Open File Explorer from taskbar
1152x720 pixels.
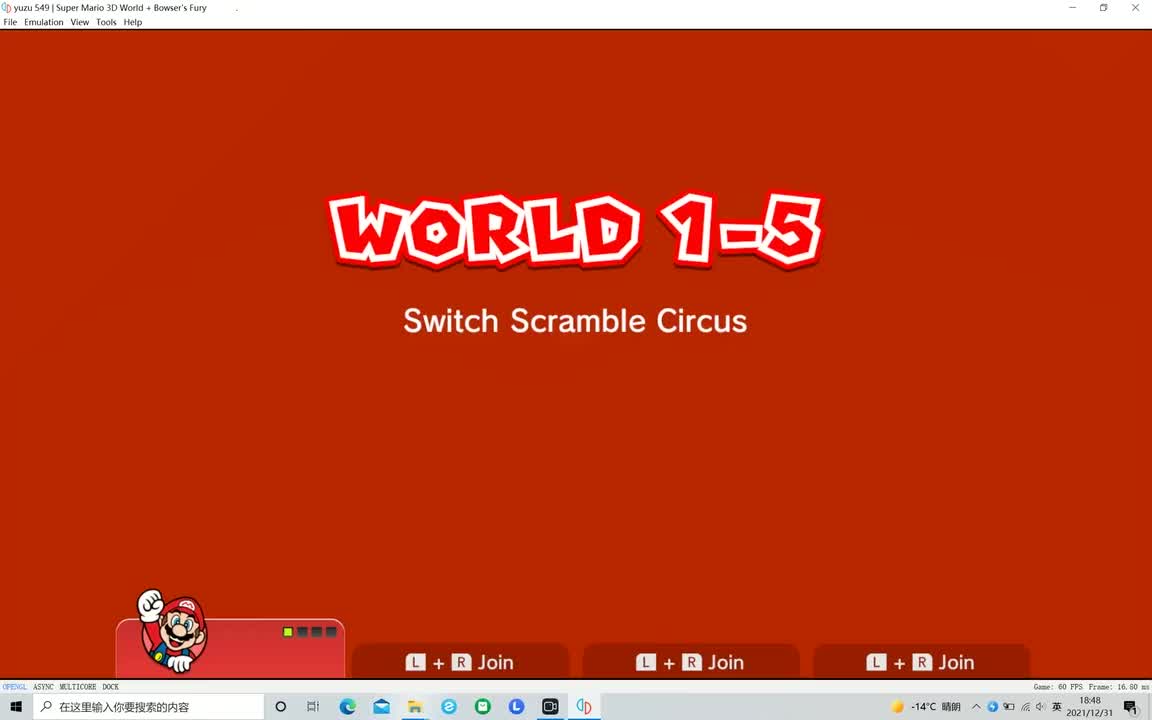(415, 706)
